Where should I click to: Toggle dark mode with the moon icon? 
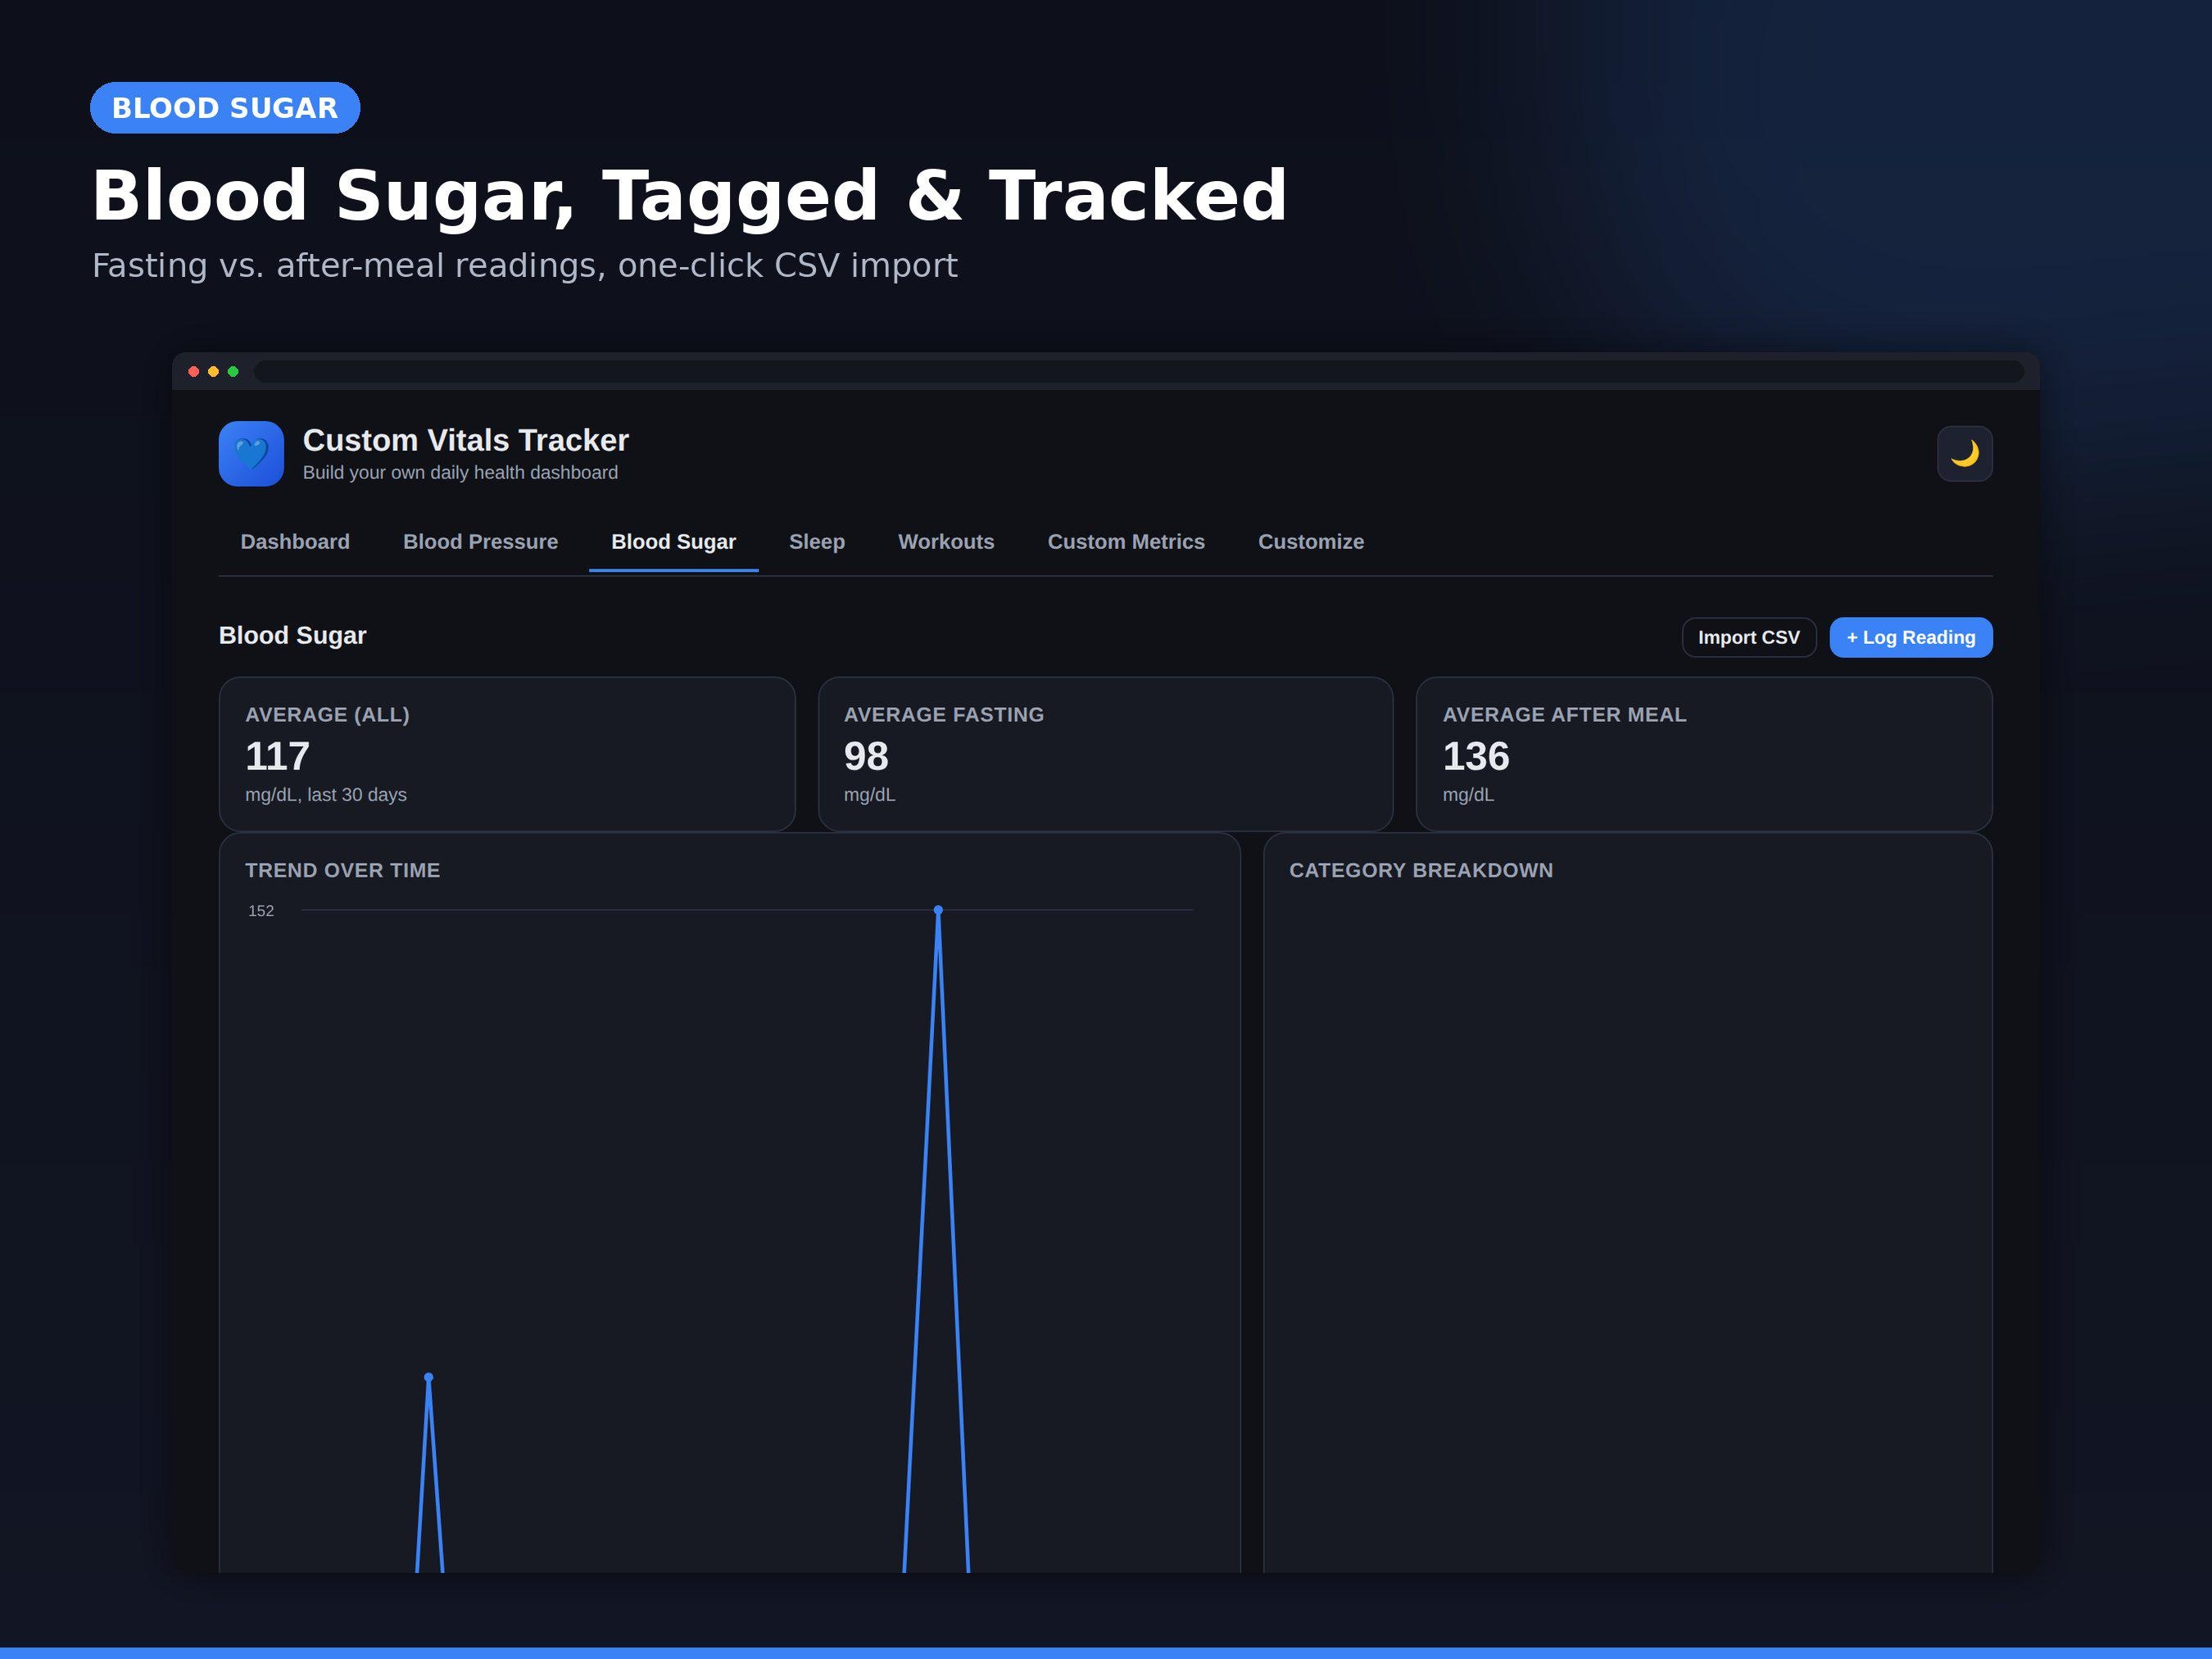pyautogui.click(x=1964, y=454)
